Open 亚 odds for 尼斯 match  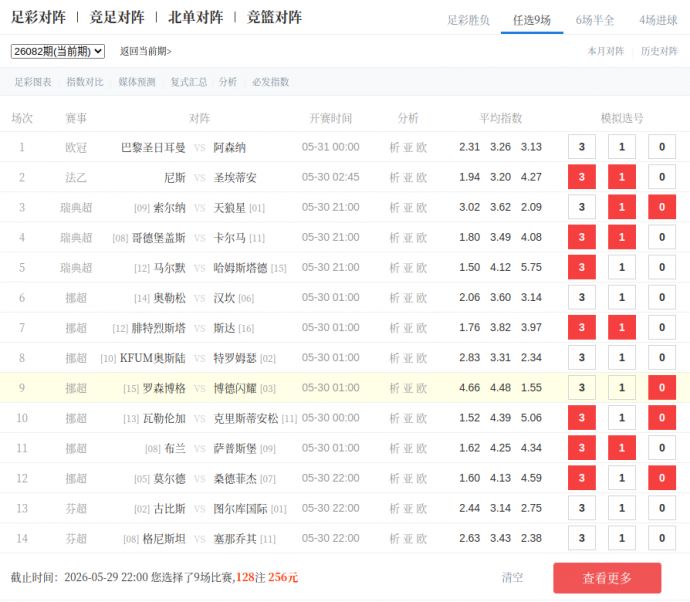click(408, 177)
